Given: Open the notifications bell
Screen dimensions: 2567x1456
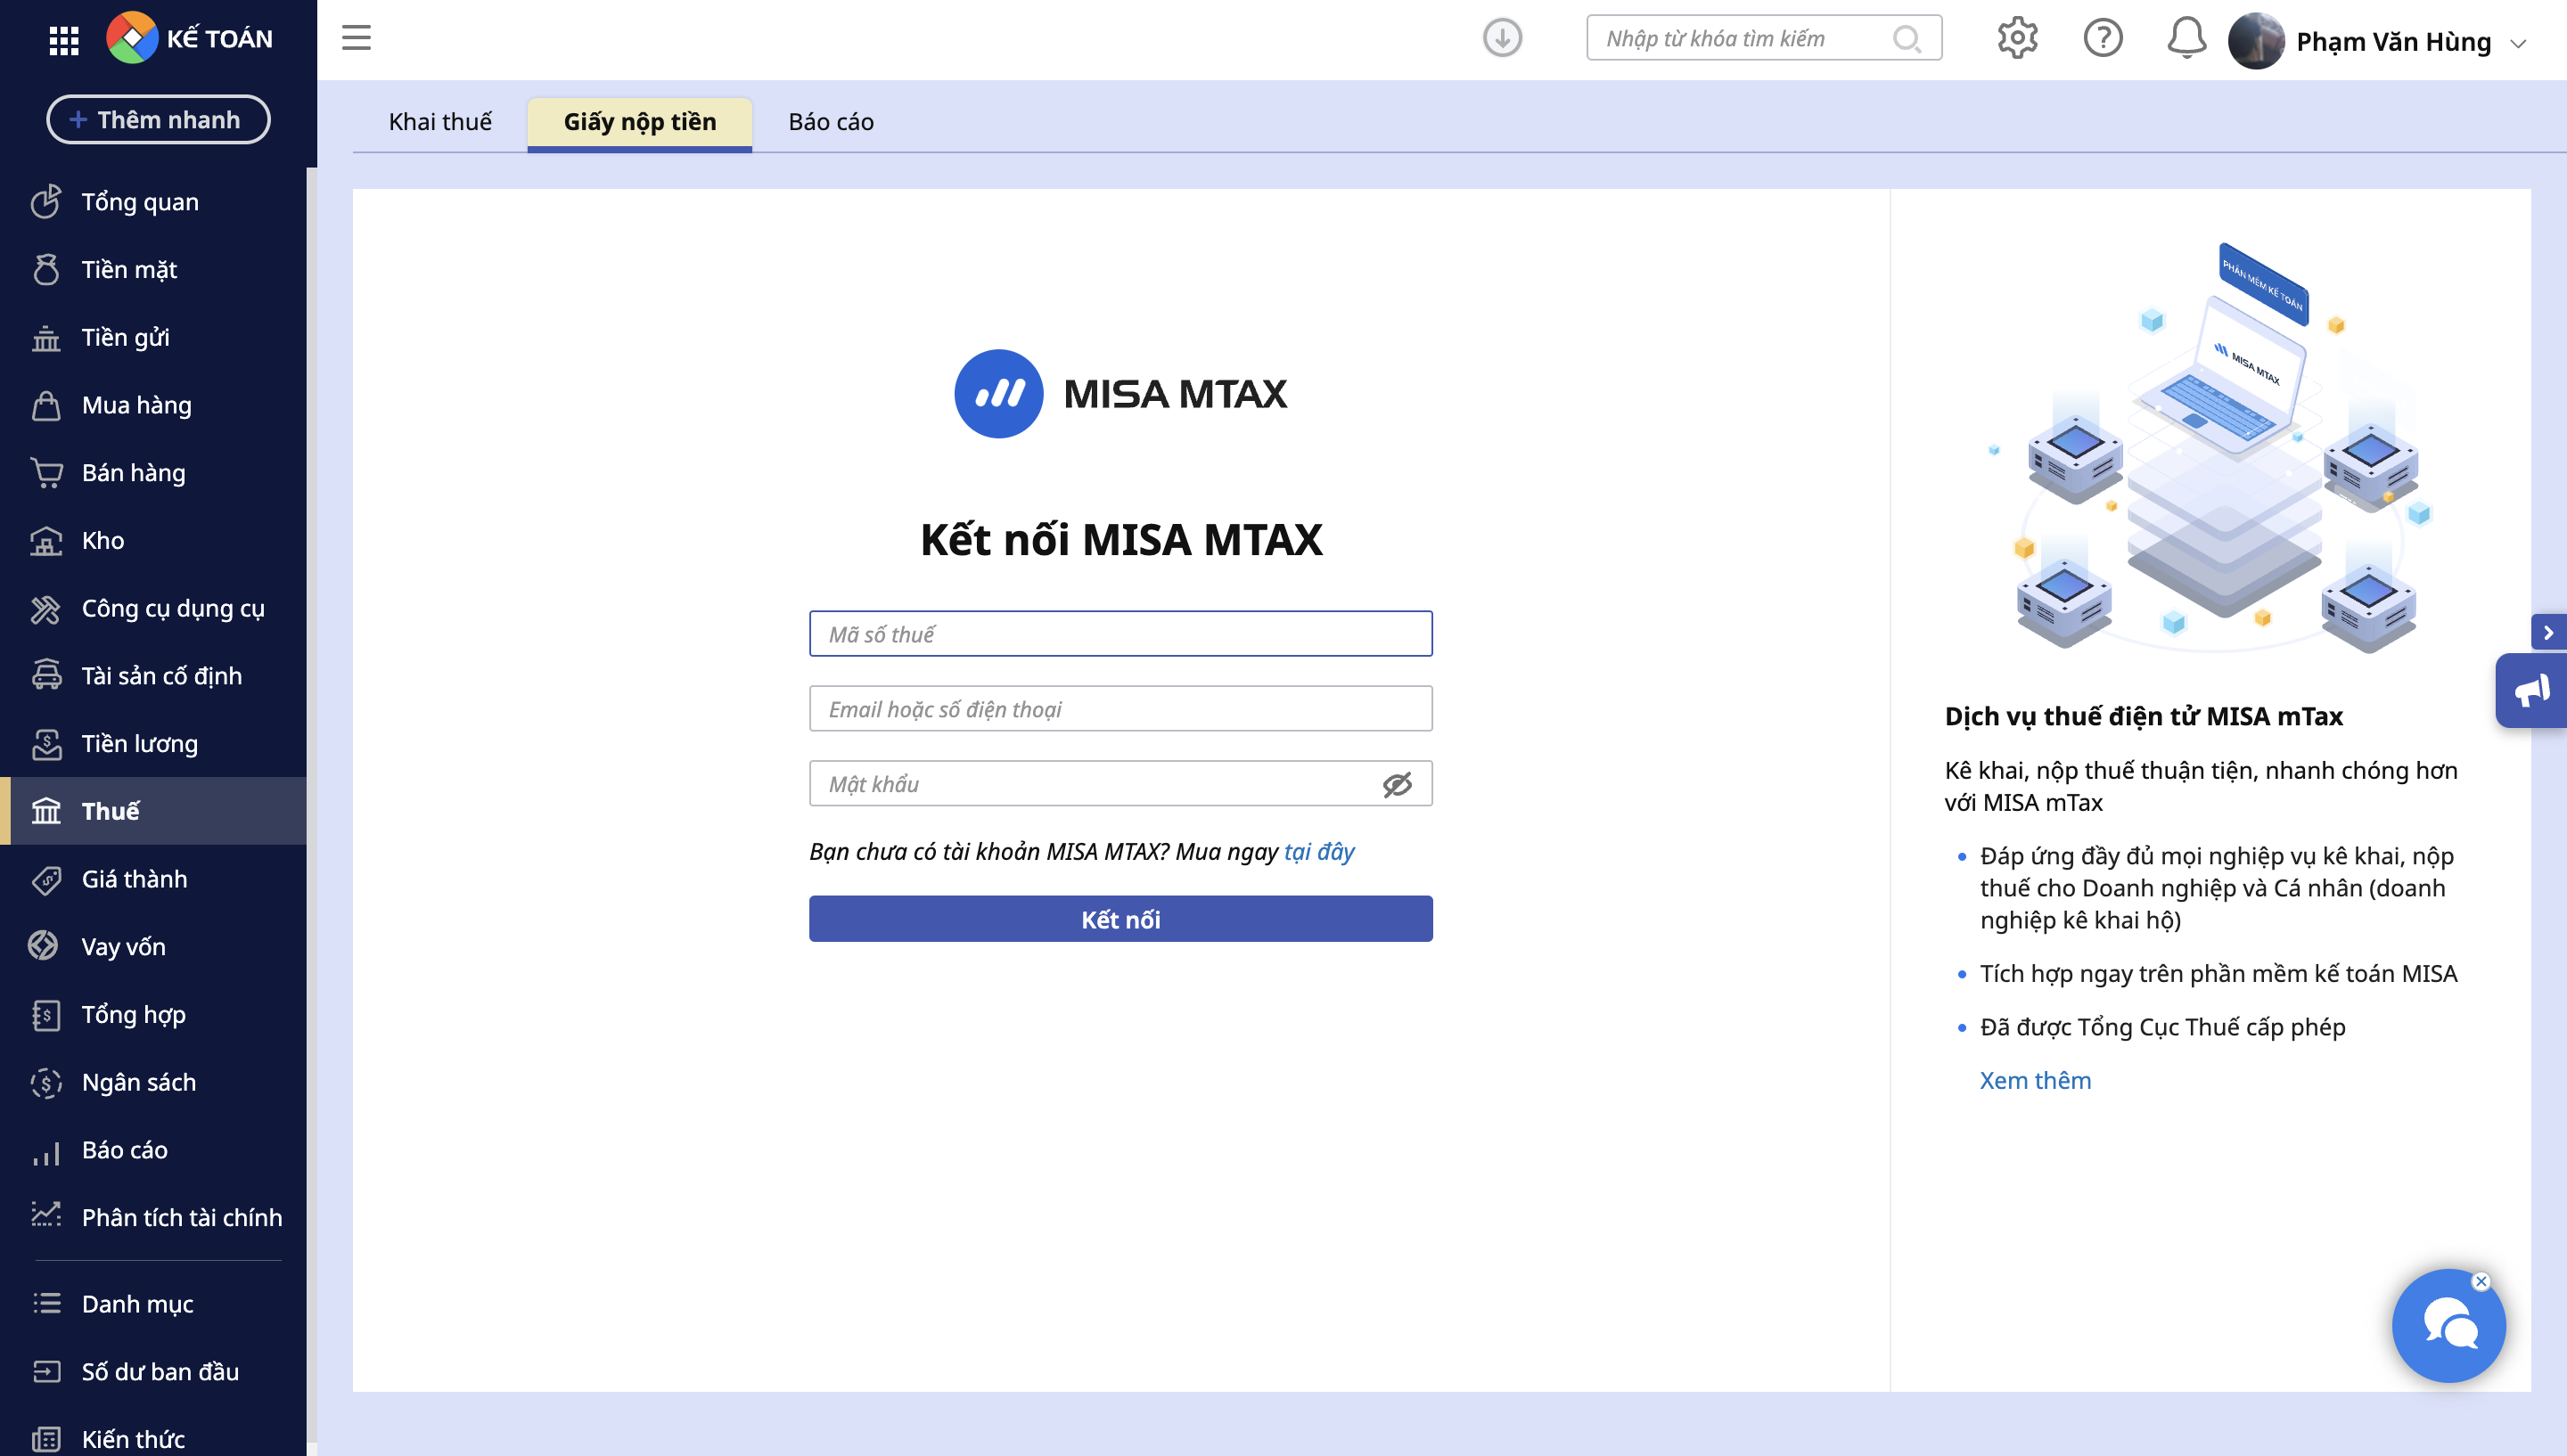Looking at the screenshot, I should tap(2186, 38).
